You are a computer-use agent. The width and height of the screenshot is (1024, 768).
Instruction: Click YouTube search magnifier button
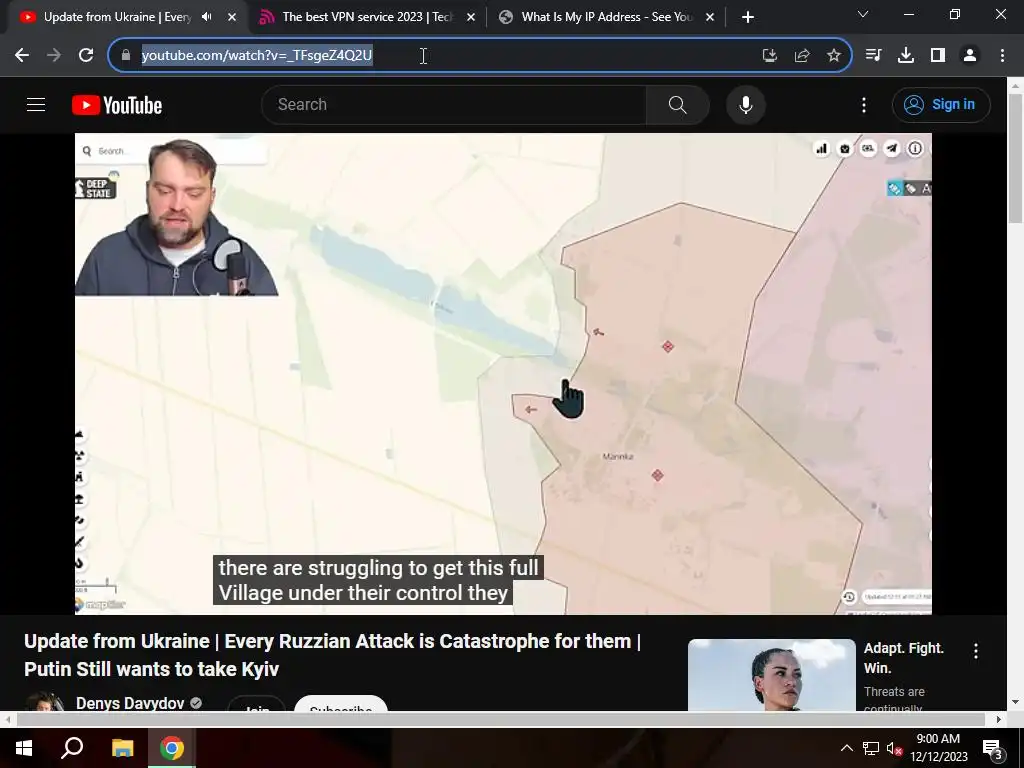678,104
